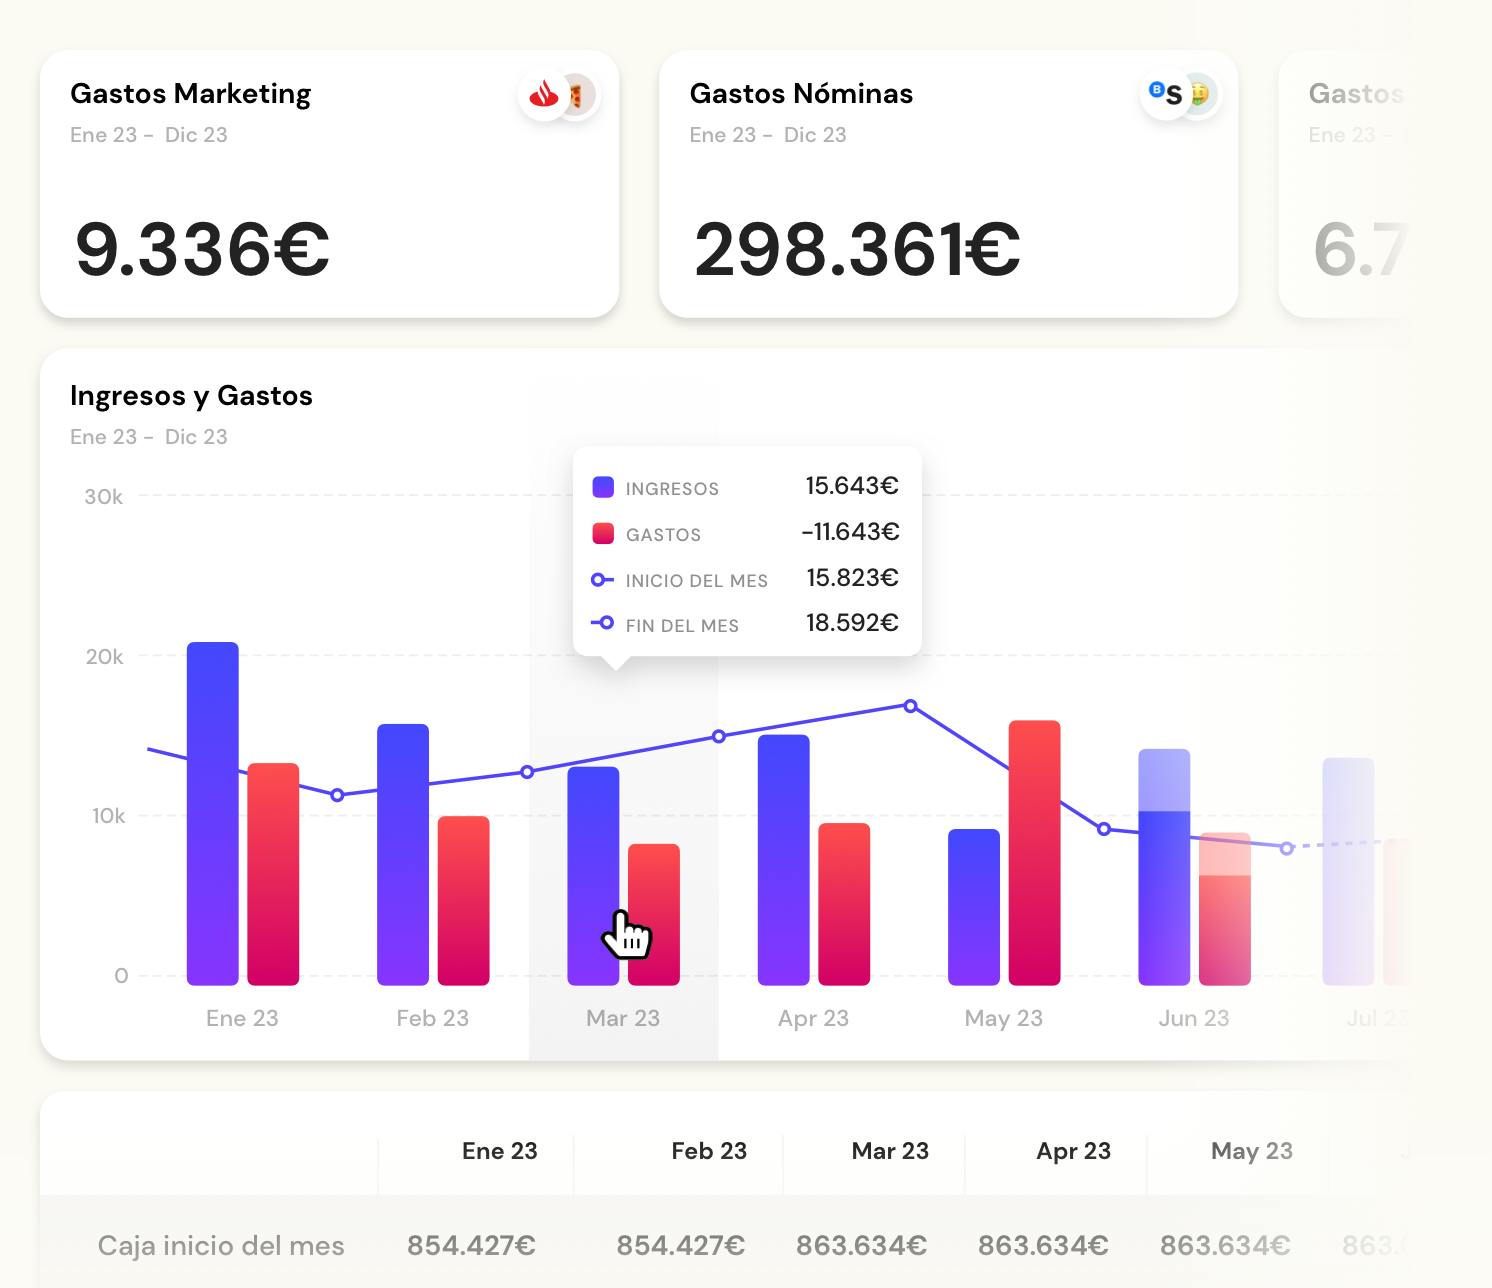The height and width of the screenshot is (1288, 1492).
Task: Click the Jun 23 blue income bar
Action: click(1164, 867)
